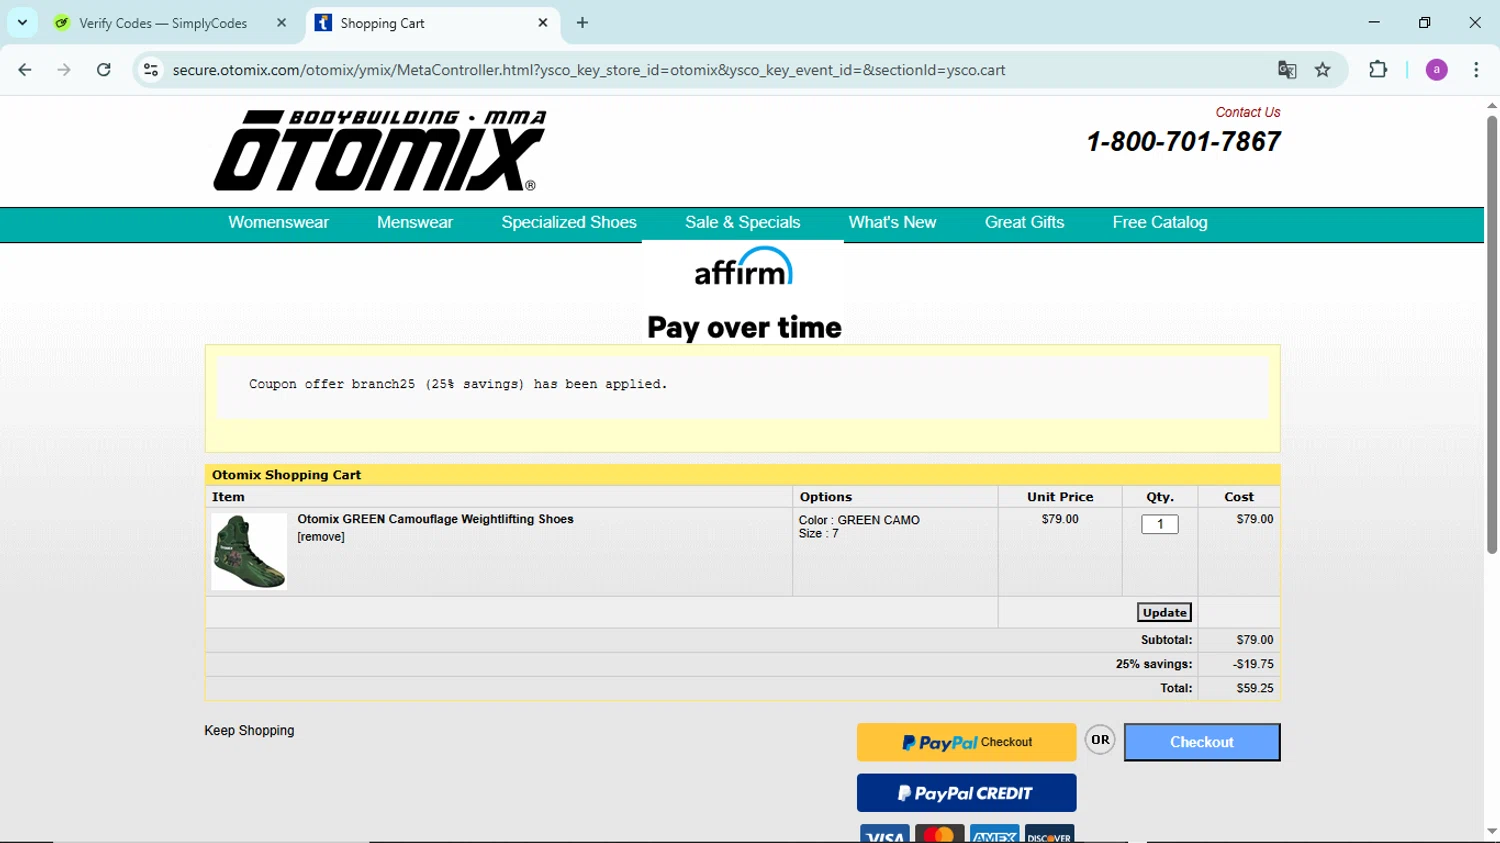This screenshot has width=1500, height=843.
Task: Click the Subtotal value $79.00
Action: pyautogui.click(x=1254, y=640)
